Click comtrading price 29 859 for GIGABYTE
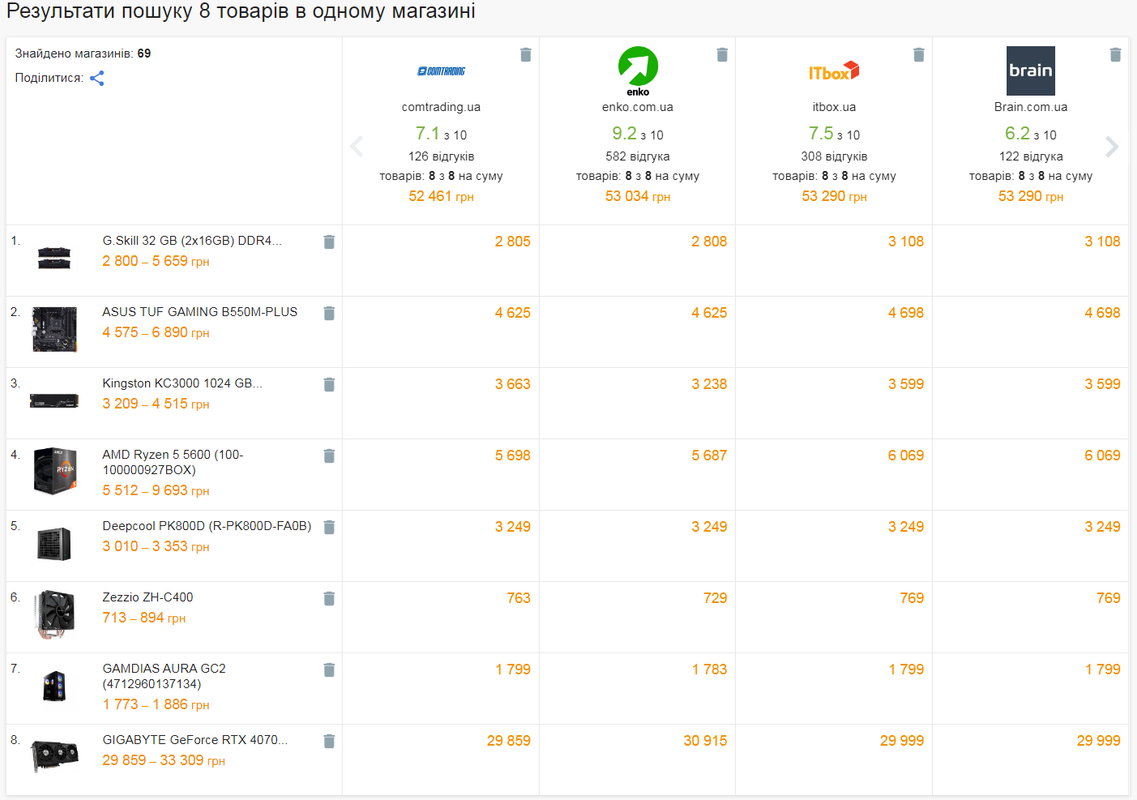This screenshot has height=800, width=1137. (x=508, y=741)
